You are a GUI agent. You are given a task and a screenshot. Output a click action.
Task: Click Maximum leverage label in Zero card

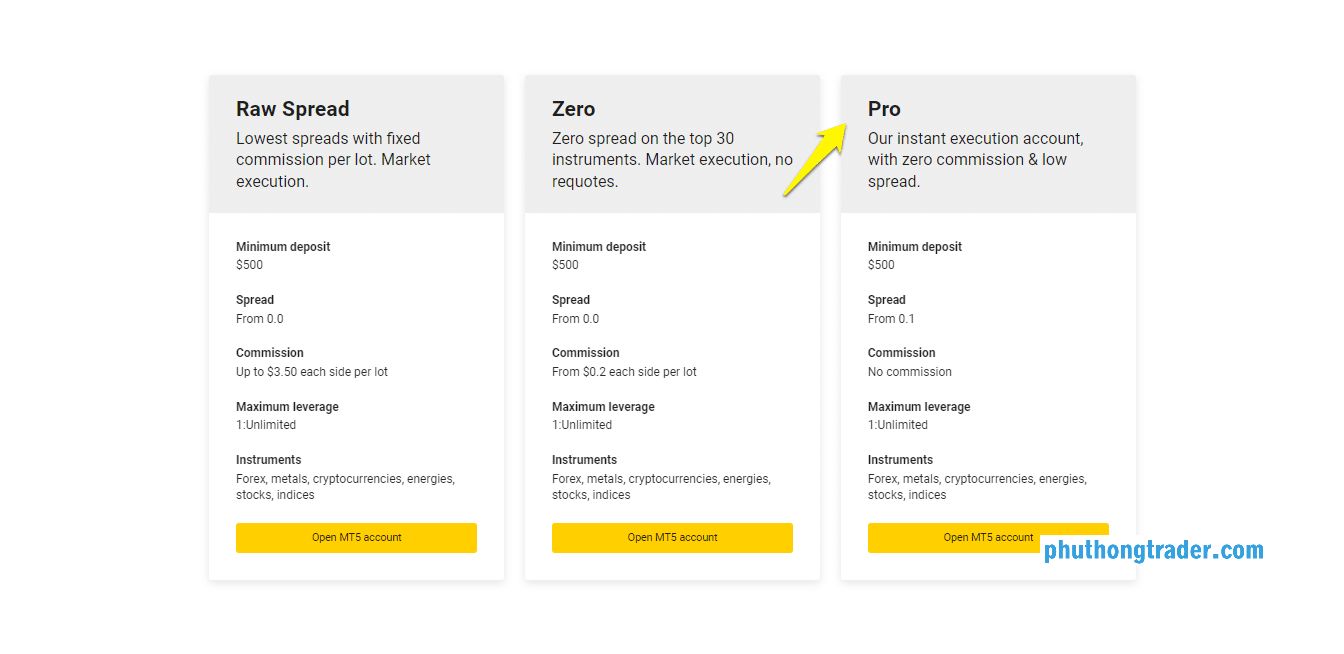603,407
